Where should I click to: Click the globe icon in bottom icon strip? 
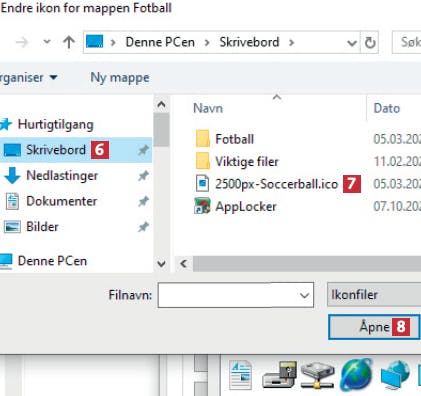pyautogui.click(x=356, y=375)
